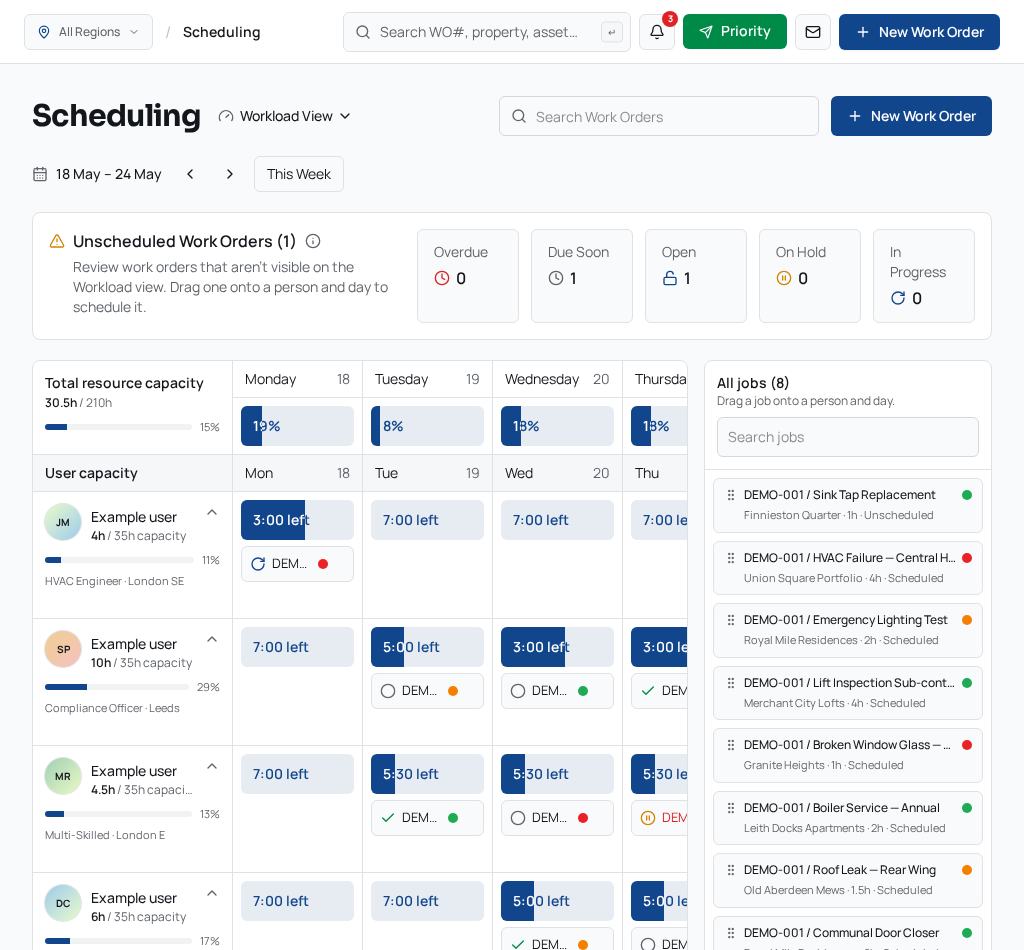Grab drag handle of Sink Tap Replacement job
The image size is (1024, 950).
(731, 496)
